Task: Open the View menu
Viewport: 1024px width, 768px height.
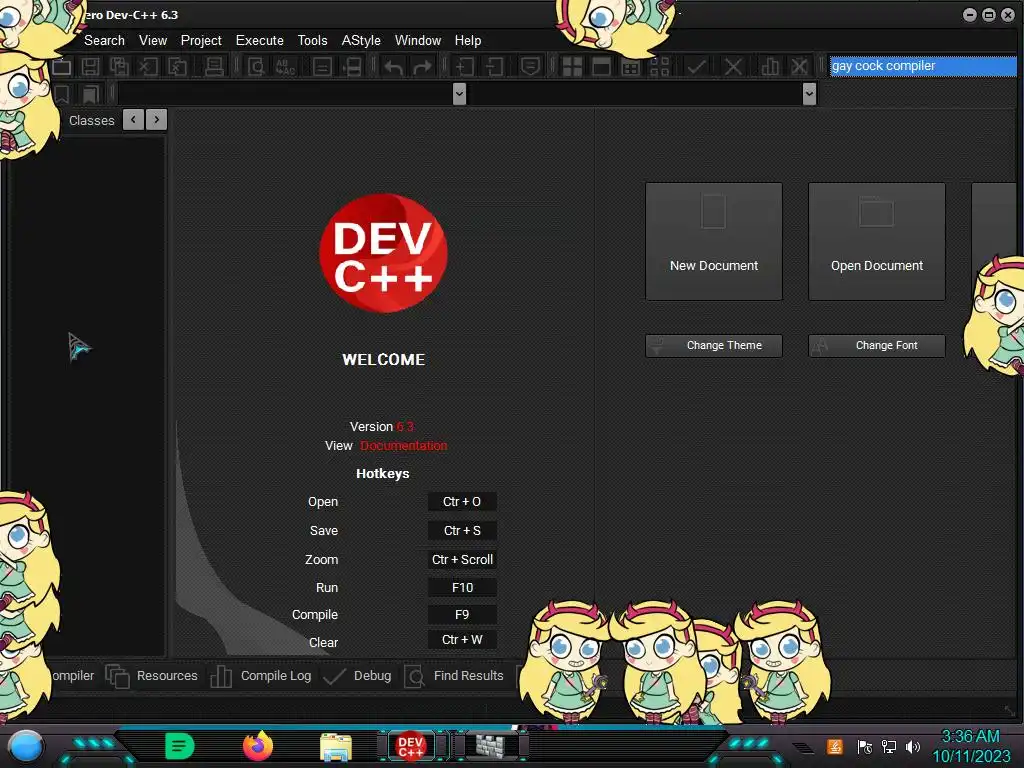Action: (153, 40)
